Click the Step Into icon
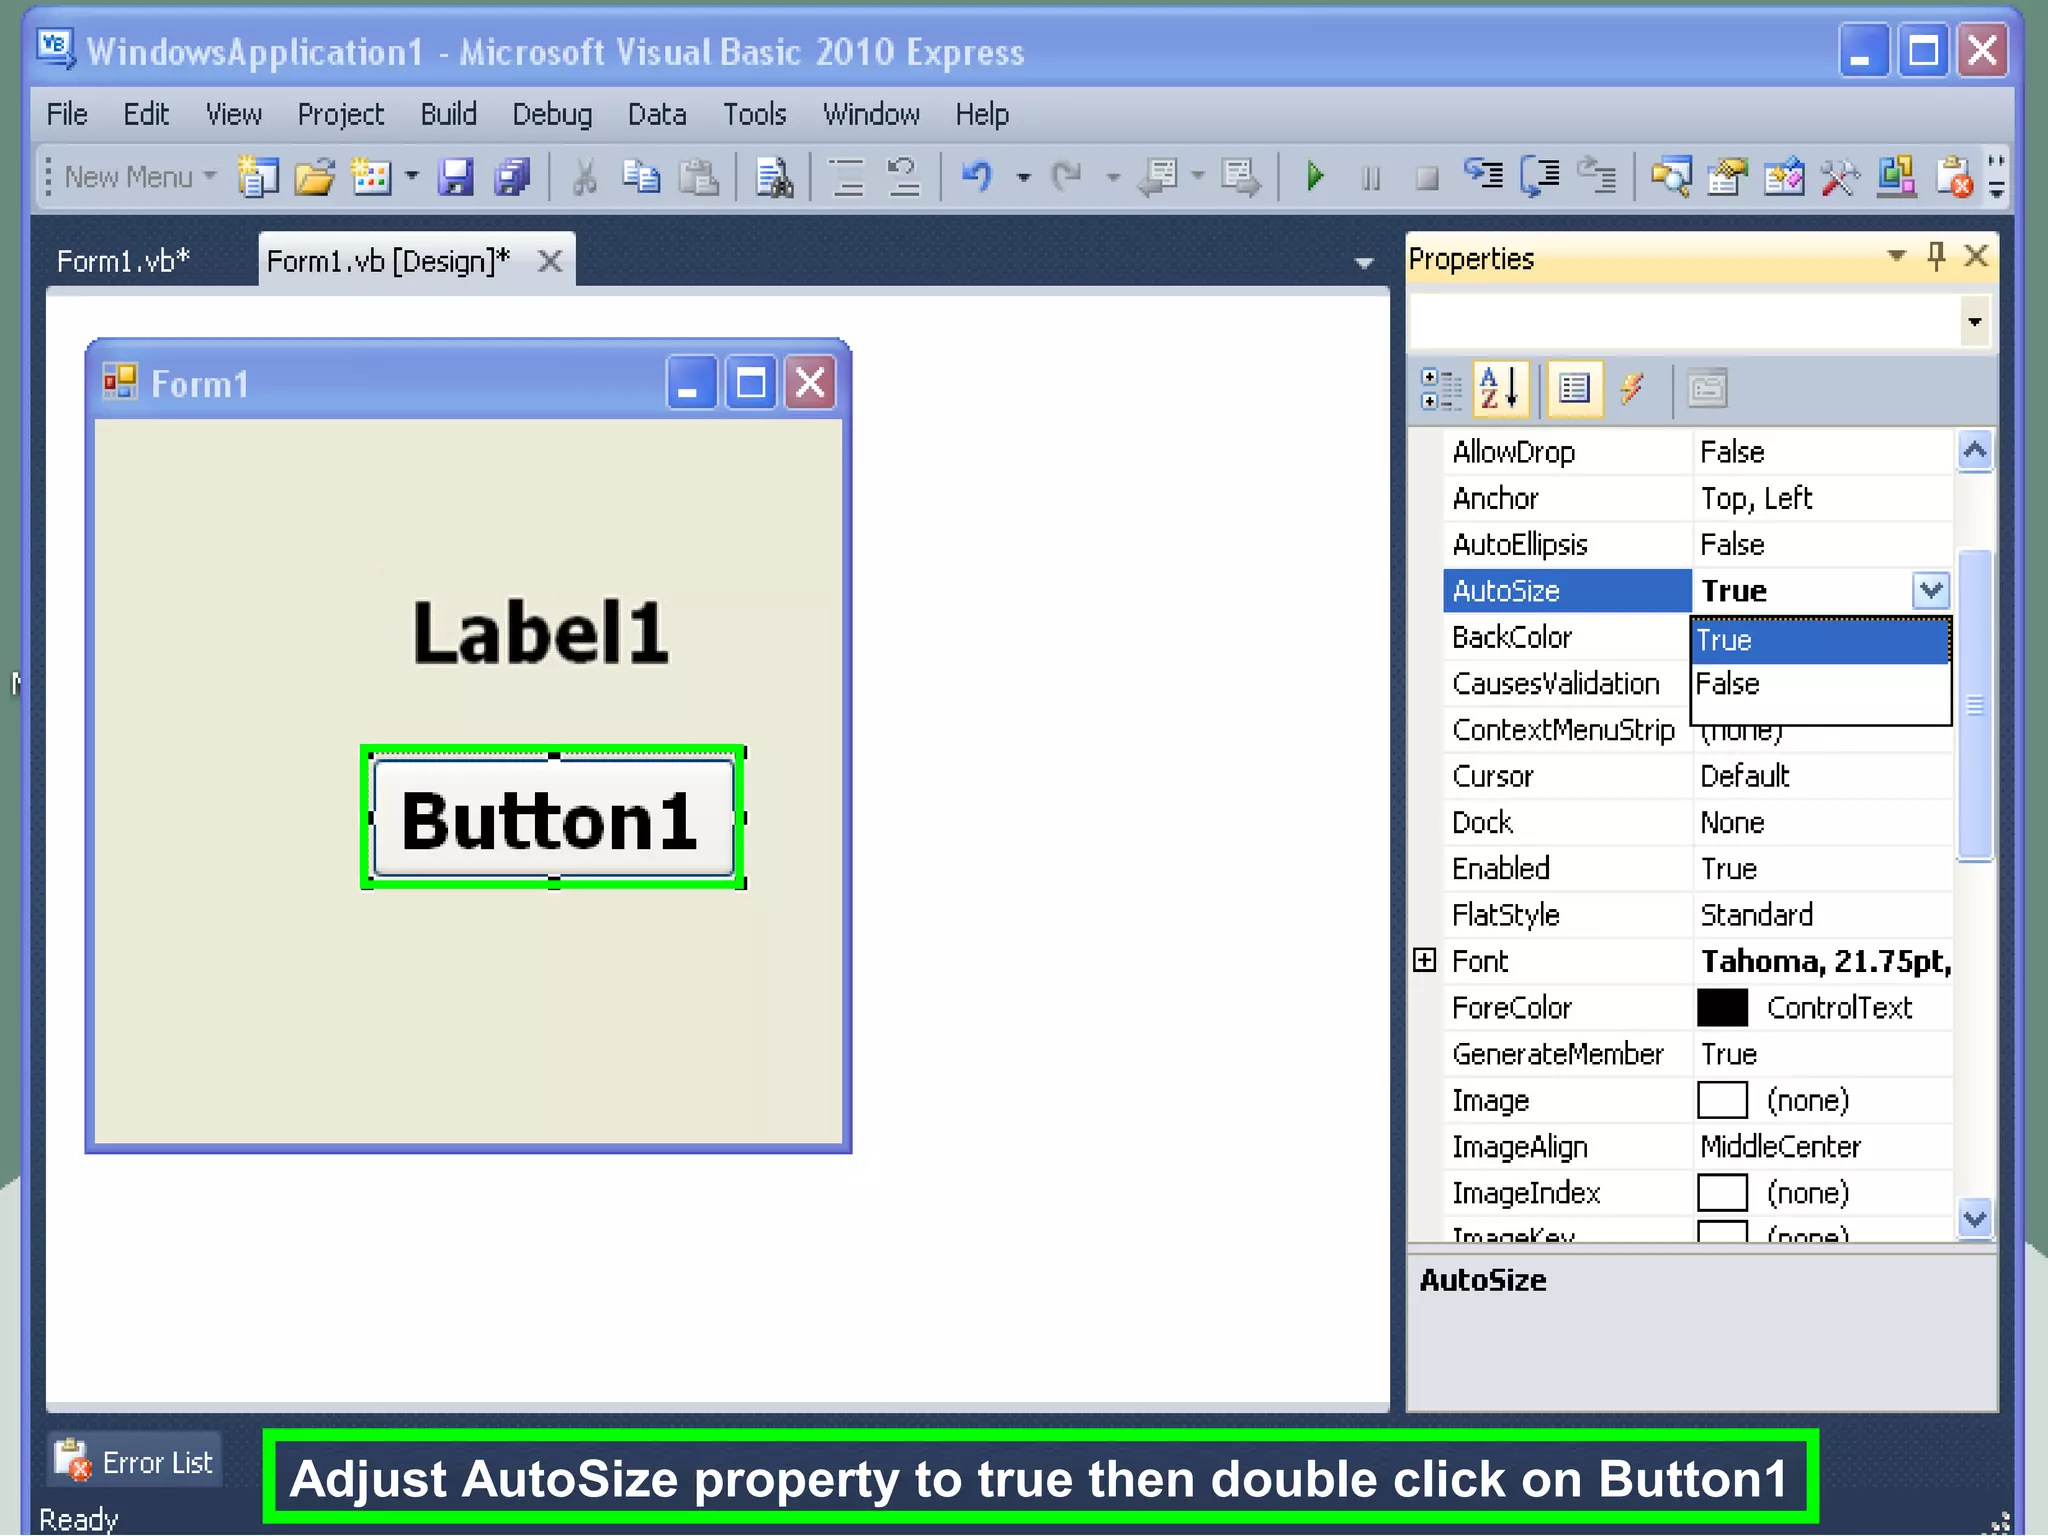This screenshot has height=1536, width=2048. point(1484,176)
